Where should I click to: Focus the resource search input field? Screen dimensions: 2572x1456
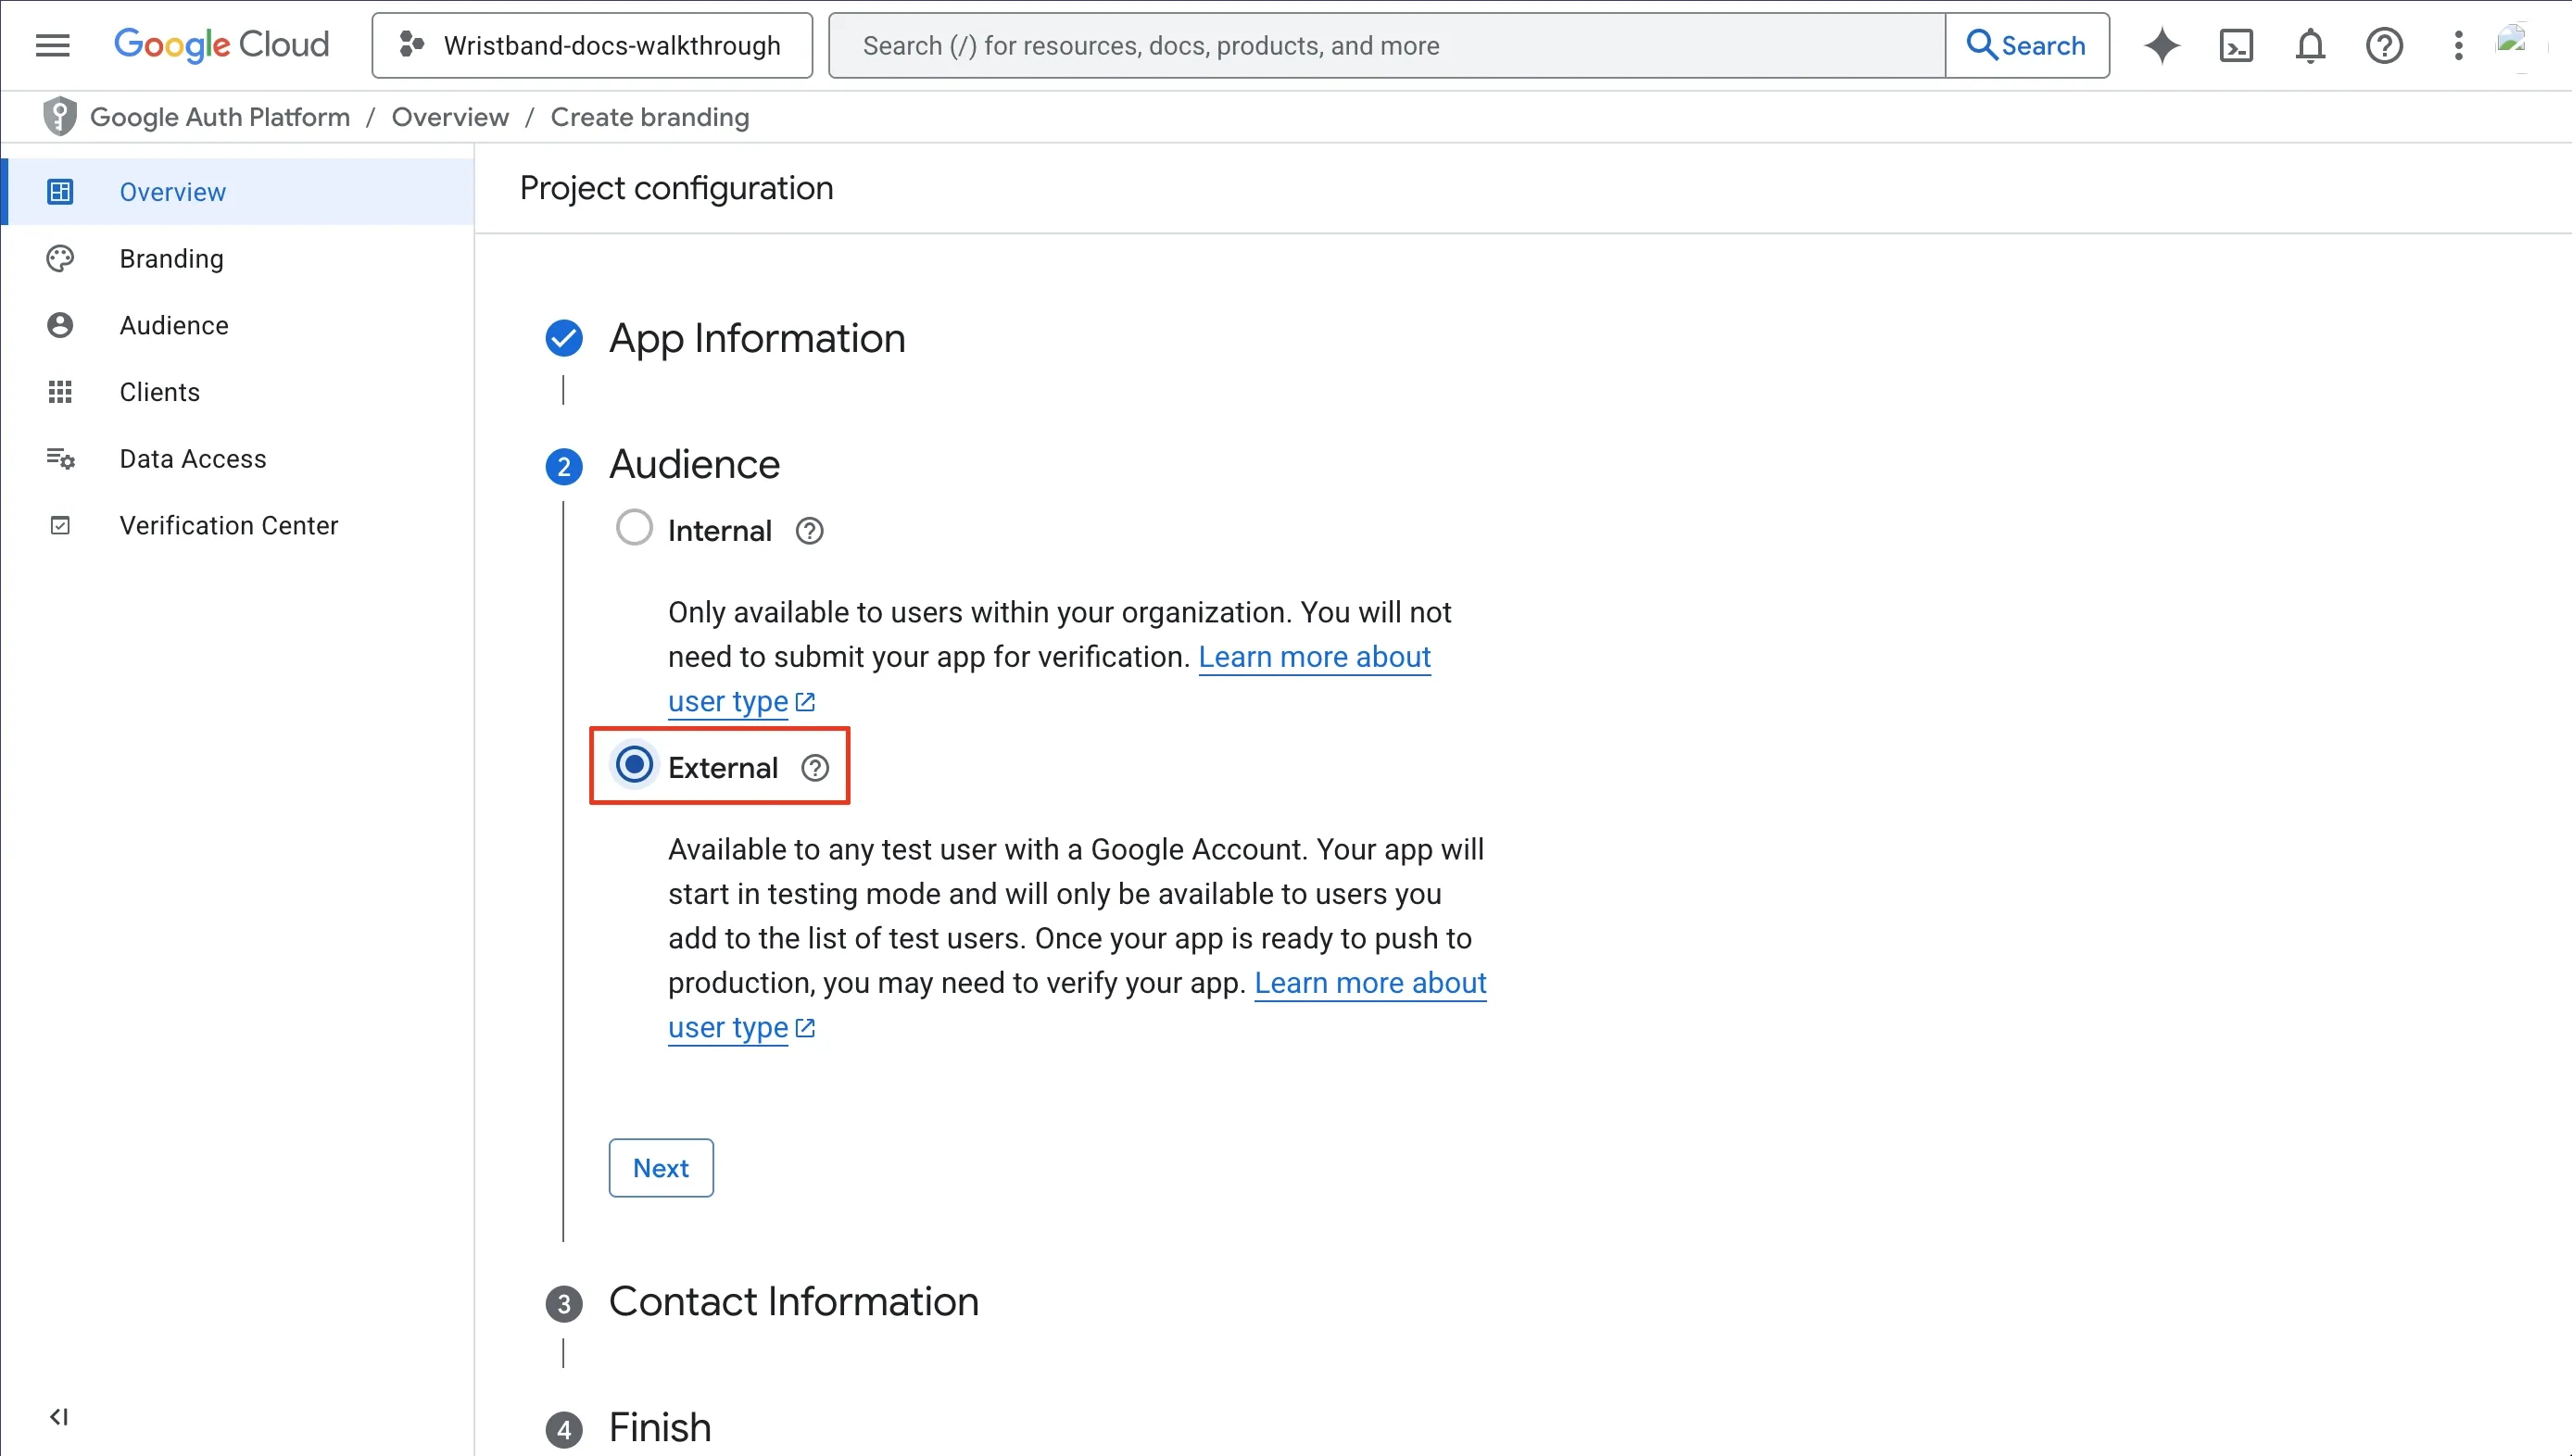[1387, 45]
